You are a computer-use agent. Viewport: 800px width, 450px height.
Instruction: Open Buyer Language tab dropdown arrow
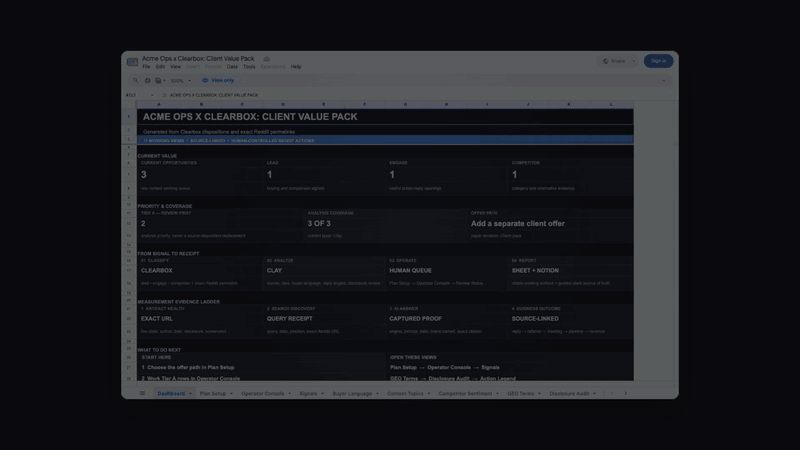tap(377, 393)
